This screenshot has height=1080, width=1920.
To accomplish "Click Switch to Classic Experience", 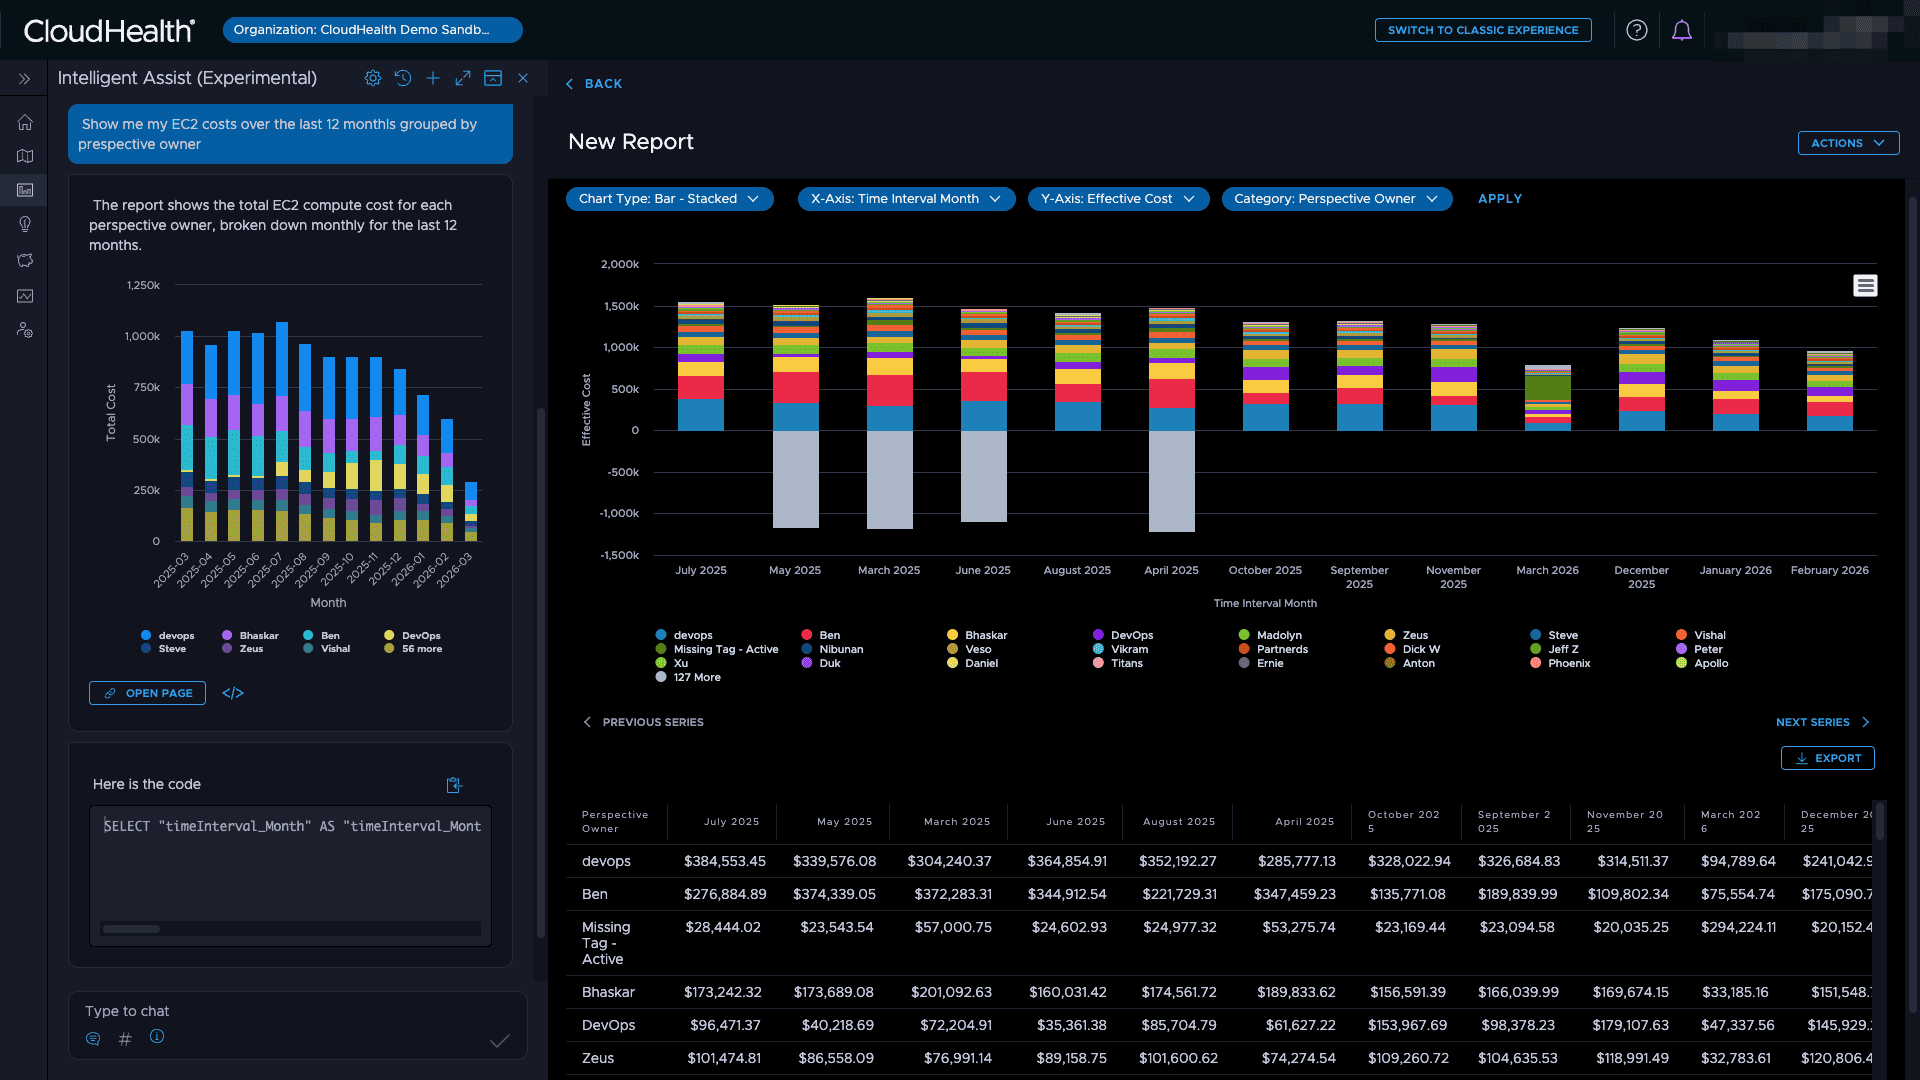I will coord(1483,30).
